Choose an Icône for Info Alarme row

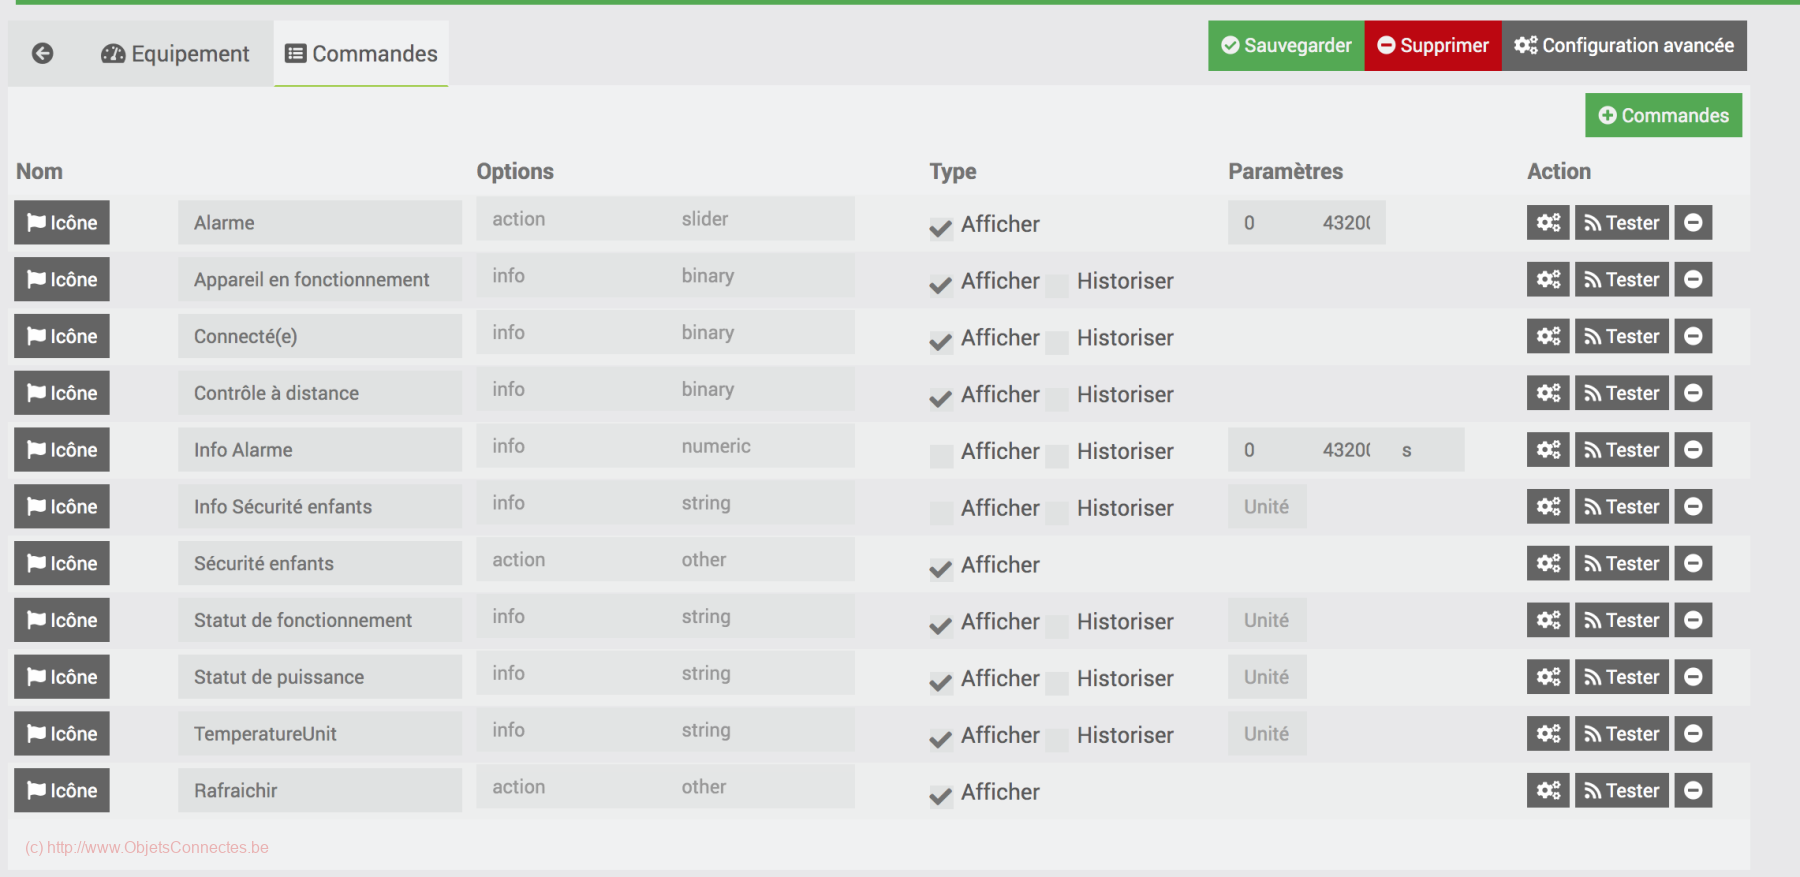pyautogui.click(x=62, y=450)
